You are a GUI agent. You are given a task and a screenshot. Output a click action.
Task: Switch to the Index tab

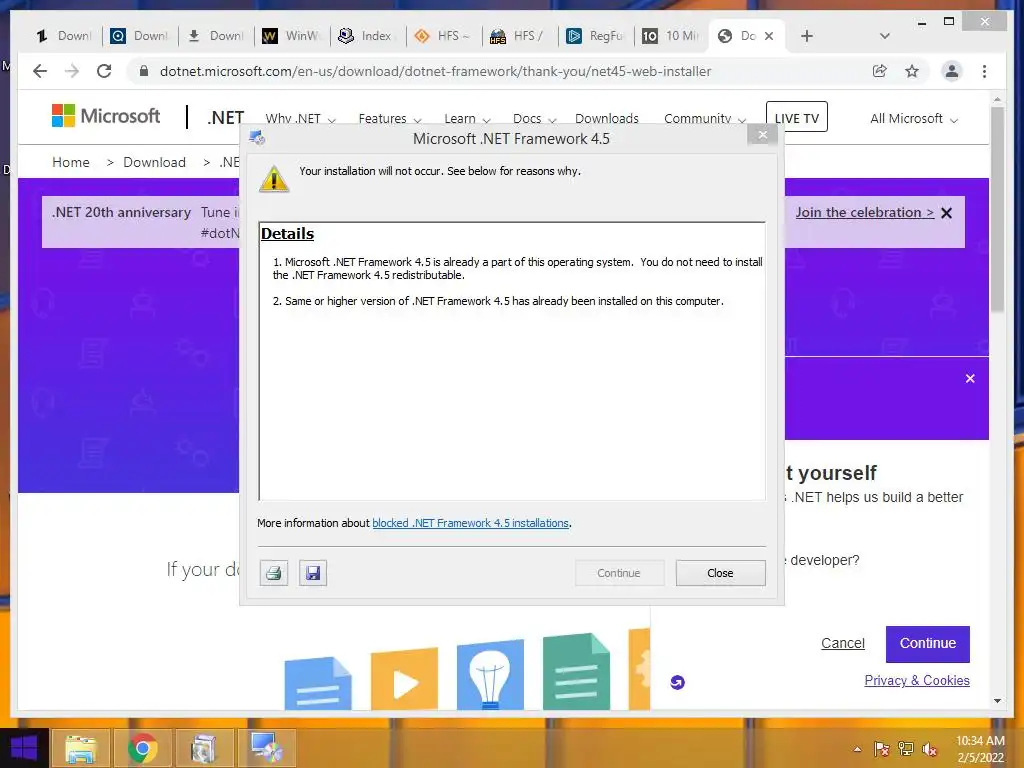tap(368, 36)
